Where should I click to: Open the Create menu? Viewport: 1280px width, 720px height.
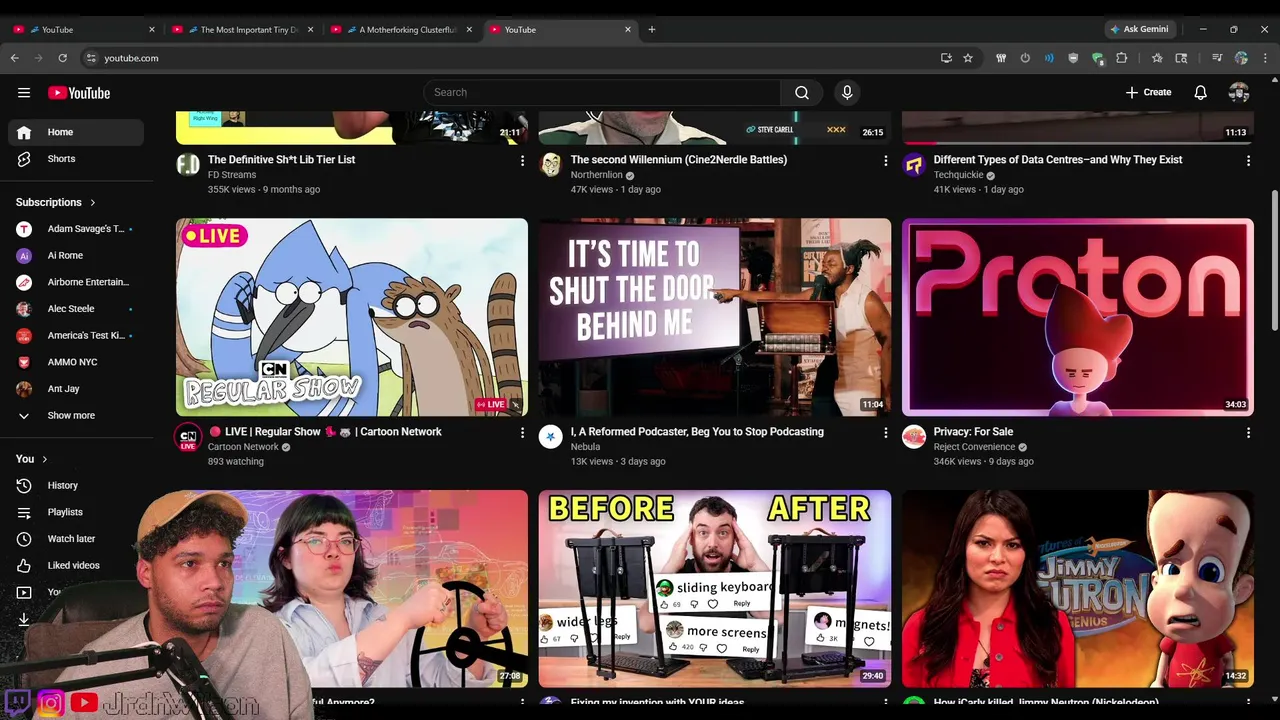(1148, 92)
